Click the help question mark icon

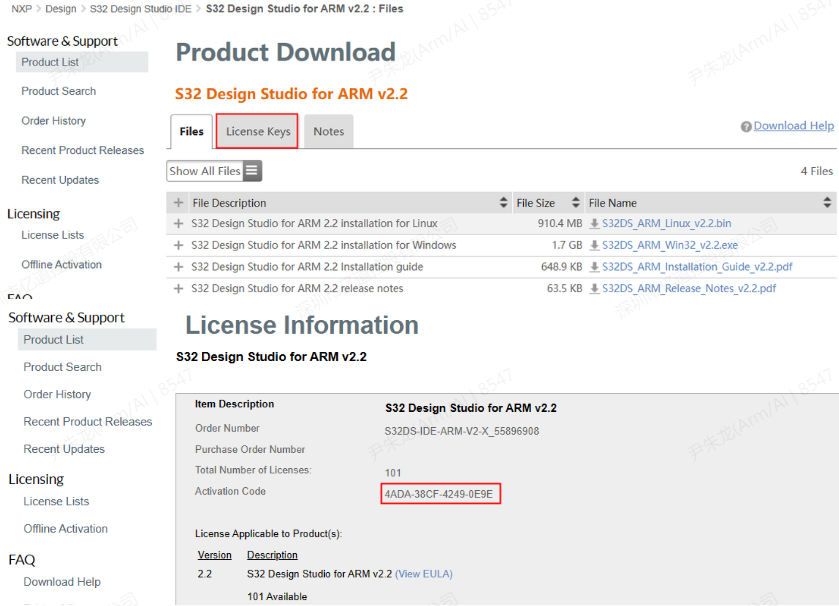pyautogui.click(x=746, y=127)
